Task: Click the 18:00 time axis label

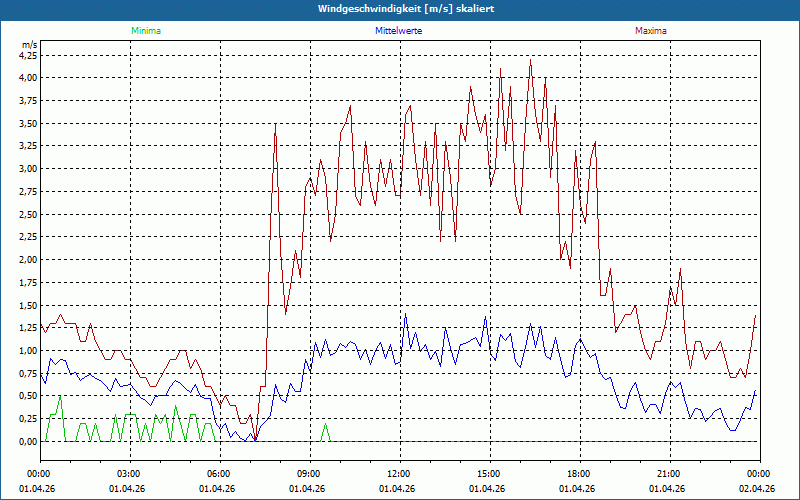Action: 580,474
